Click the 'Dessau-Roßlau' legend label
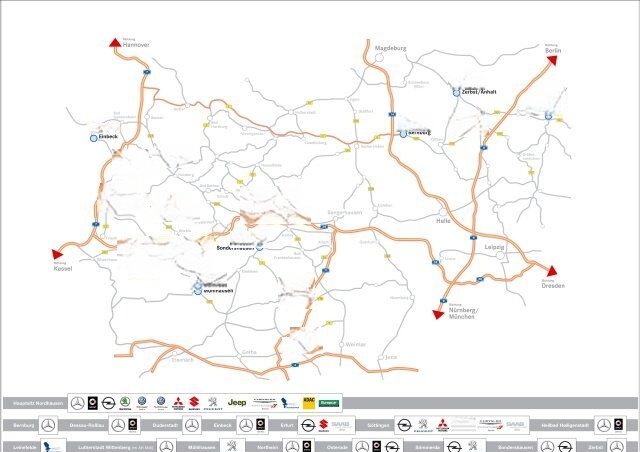This screenshot has width=640, height=452. click(x=85, y=425)
